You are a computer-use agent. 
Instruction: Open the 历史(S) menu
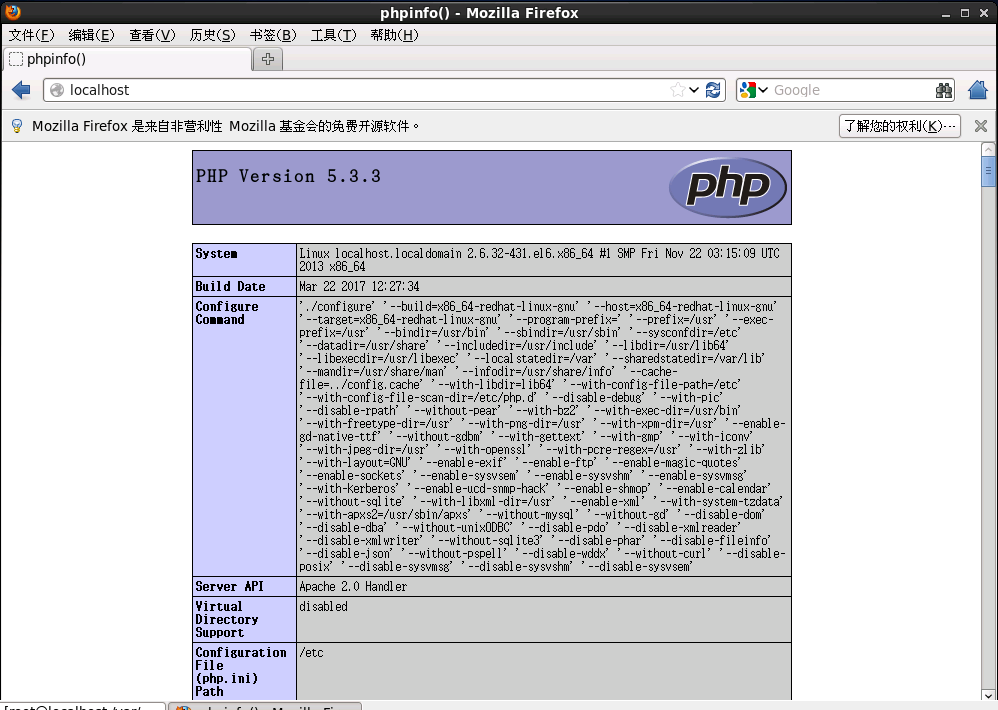tap(212, 35)
